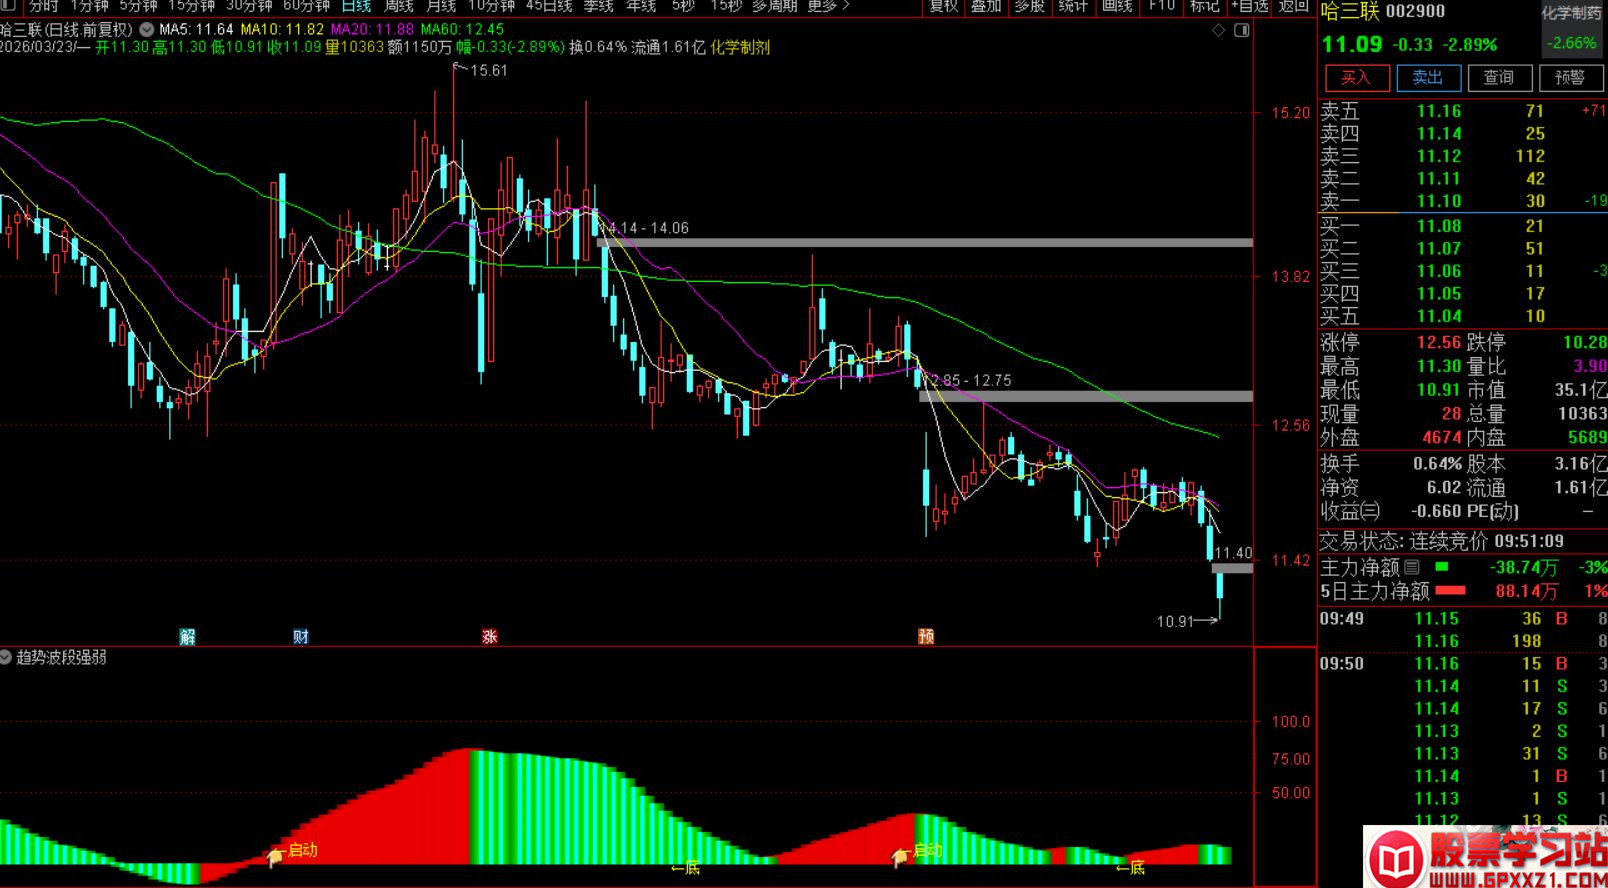The width and height of the screenshot is (1608, 888).
Task: Click the 标记 mark menu item
Action: pyautogui.click(x=1204, y=6)
